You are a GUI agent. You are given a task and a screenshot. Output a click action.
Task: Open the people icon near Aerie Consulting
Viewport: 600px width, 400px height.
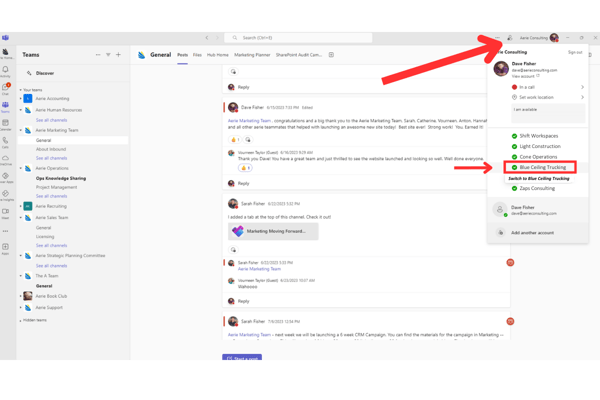coord(510,38)
